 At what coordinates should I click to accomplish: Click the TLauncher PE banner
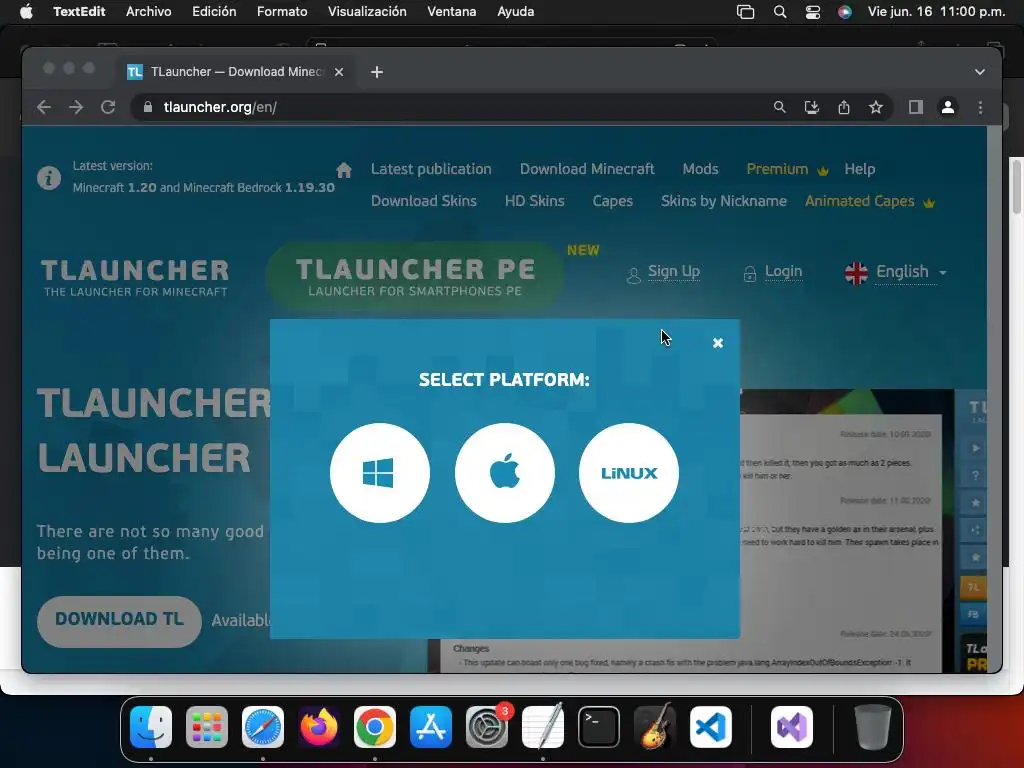(x=415, y=276)
